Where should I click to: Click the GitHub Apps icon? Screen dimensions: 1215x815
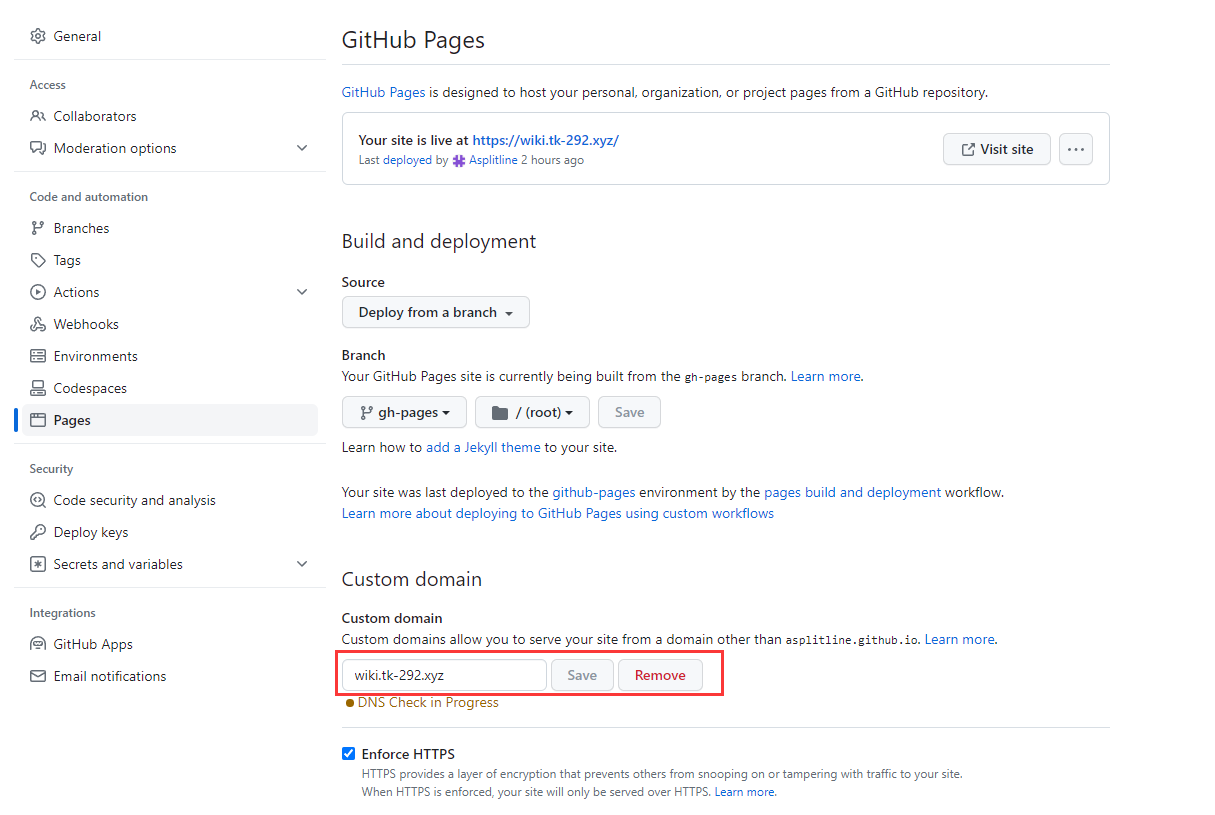pos(38,644)
